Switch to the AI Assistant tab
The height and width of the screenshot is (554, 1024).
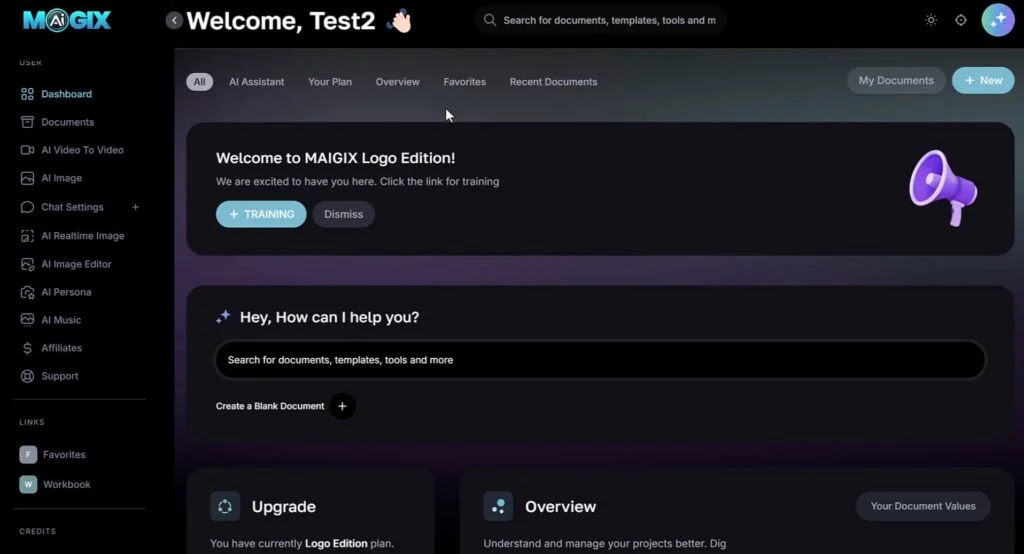click(256, 82)
